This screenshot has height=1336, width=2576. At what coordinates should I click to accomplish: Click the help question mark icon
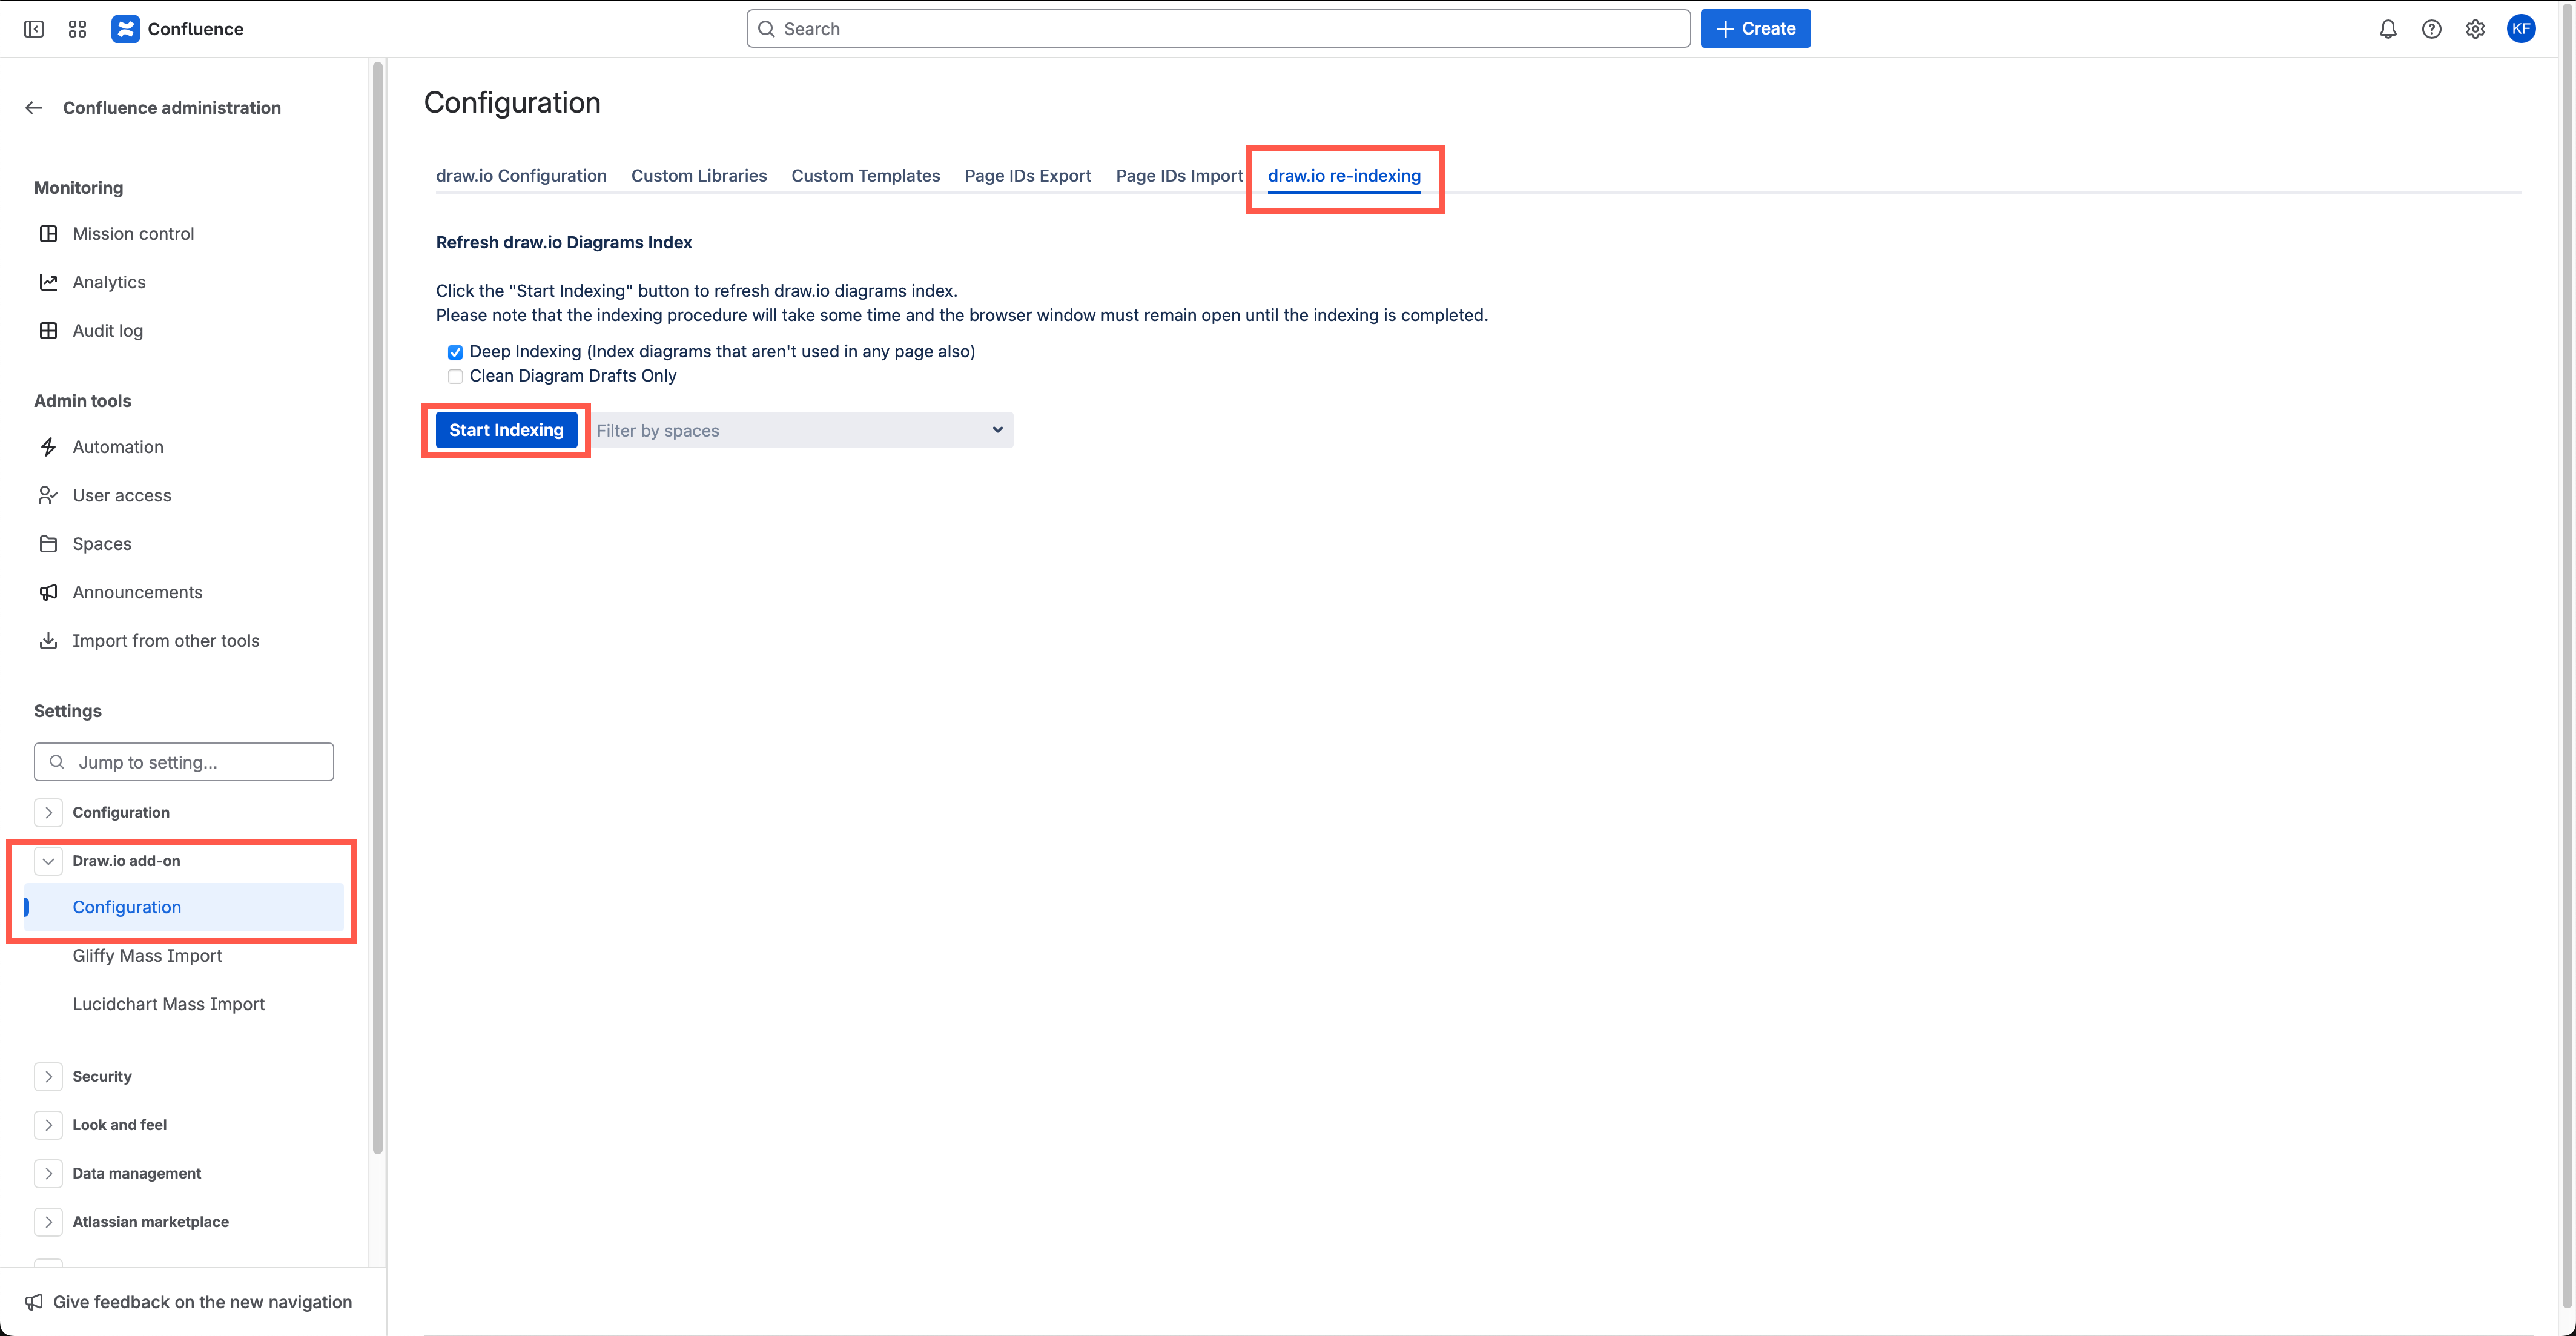coord(2432,29)
